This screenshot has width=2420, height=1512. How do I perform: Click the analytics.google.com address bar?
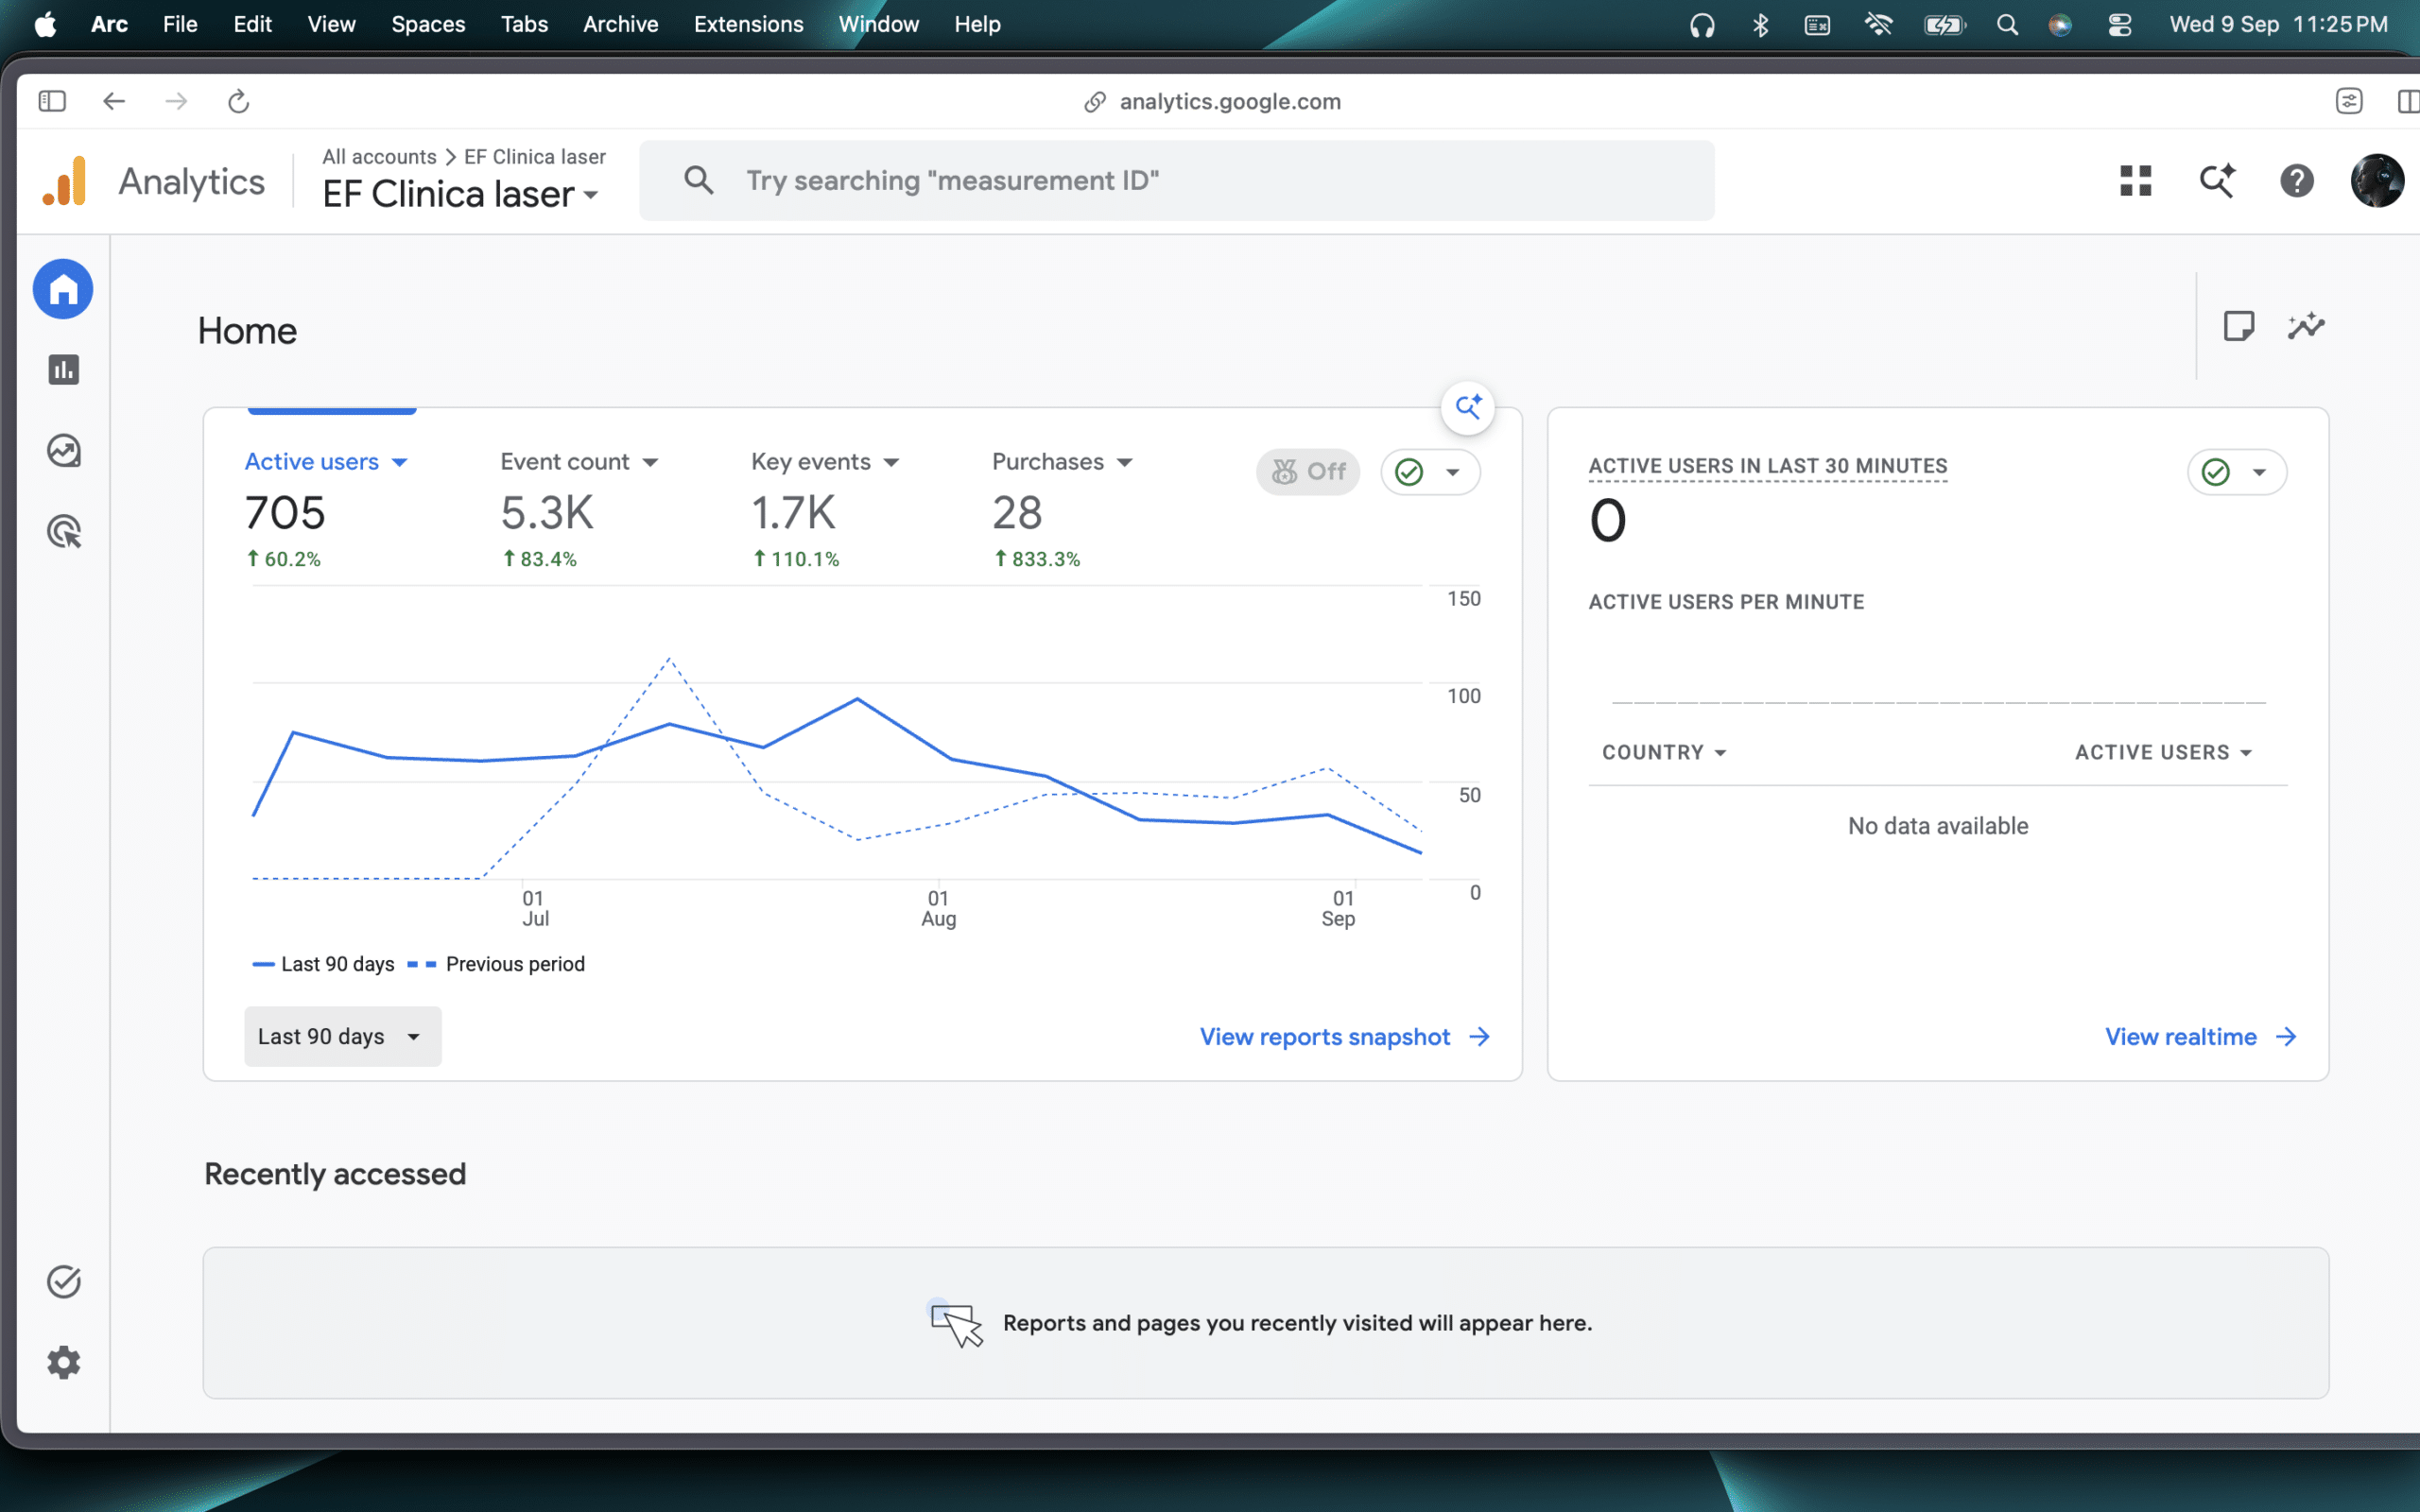pyautogui.click(x=1212, y=101)
